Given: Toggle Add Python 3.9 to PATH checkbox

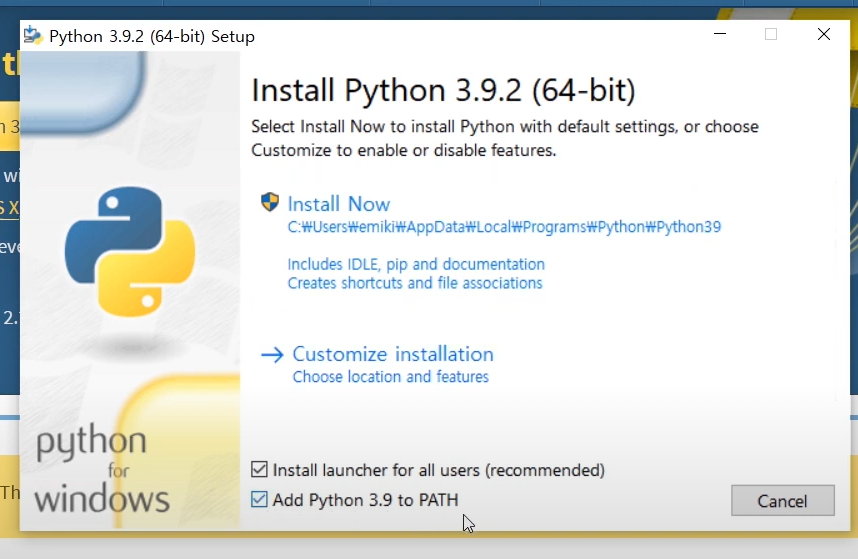Looking at the screenshot, I should [259, 499].
